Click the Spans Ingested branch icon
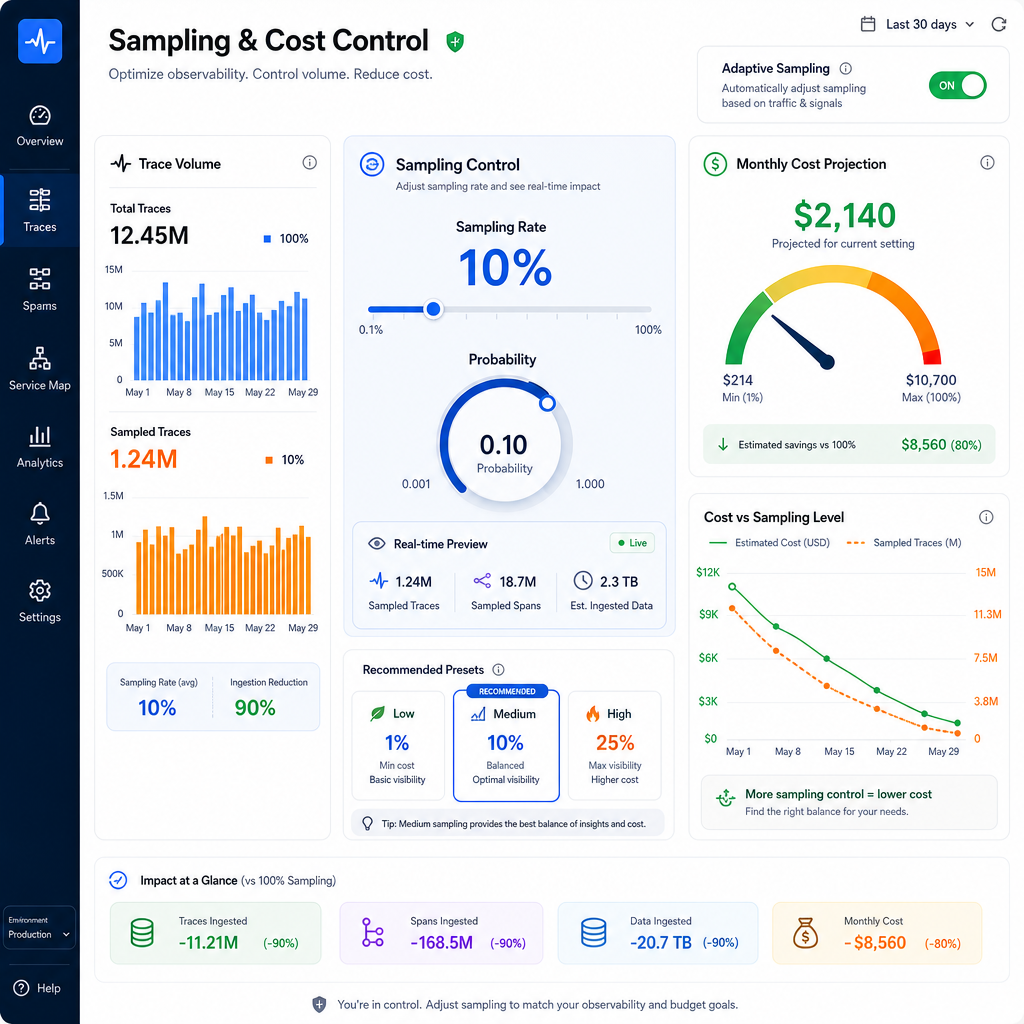 pos(372,933)
